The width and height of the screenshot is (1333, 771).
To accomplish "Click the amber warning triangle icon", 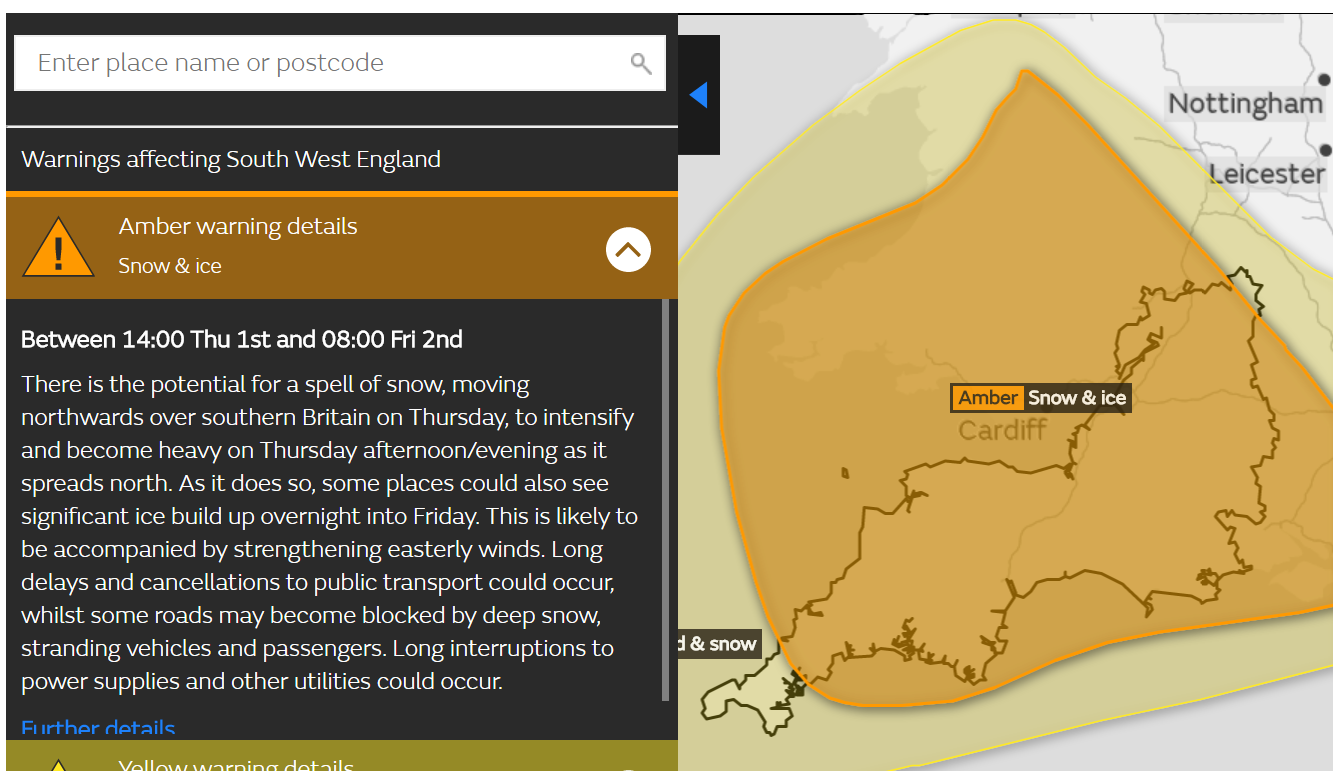I will (x=58, y=248).
